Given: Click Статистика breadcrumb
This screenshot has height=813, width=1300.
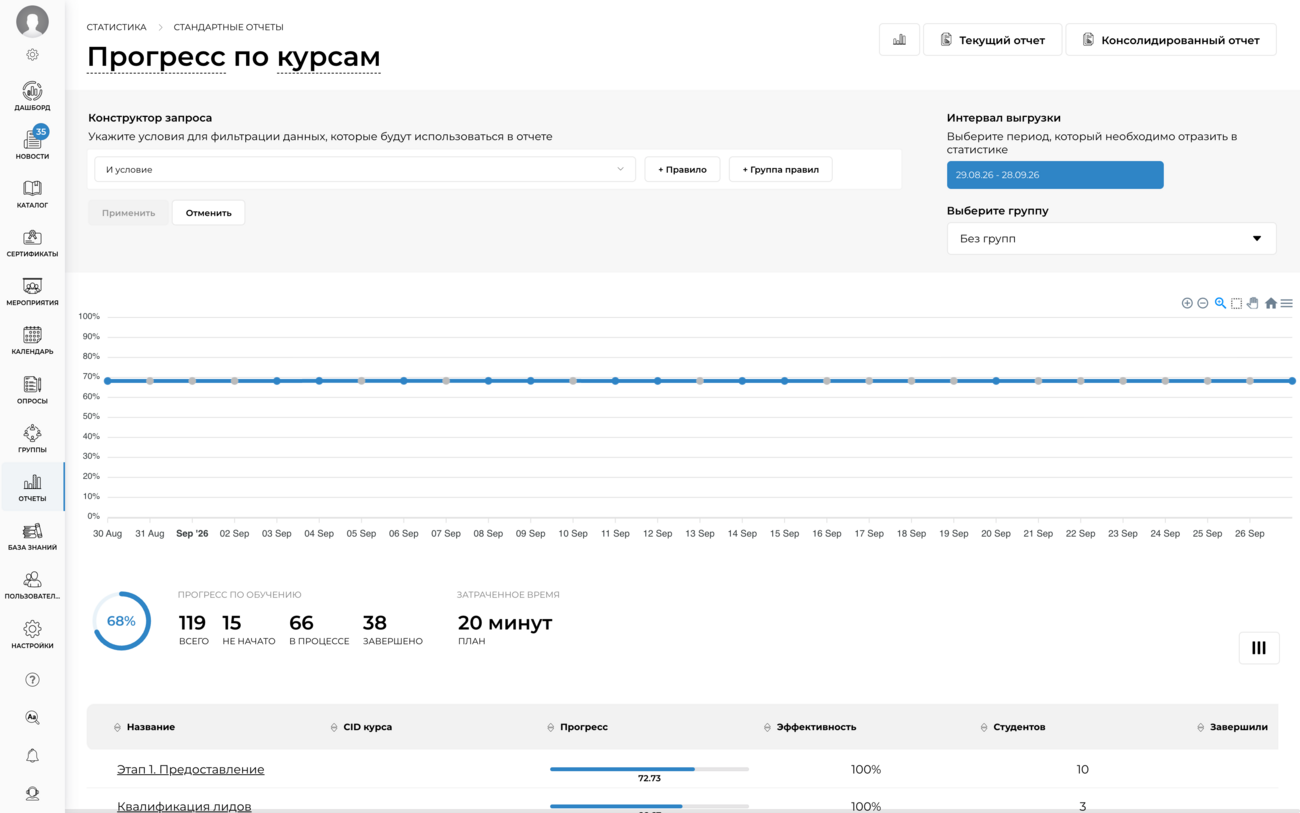Looking at the screenshot, I should pos(117,27).
